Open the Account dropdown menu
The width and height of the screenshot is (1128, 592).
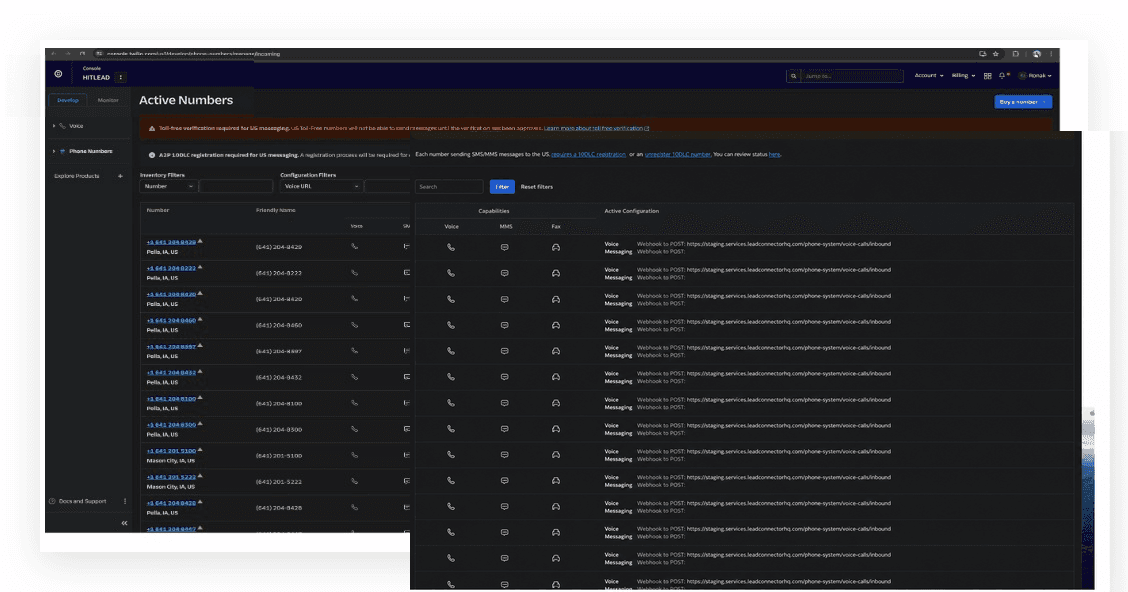[x=929, y=76]
